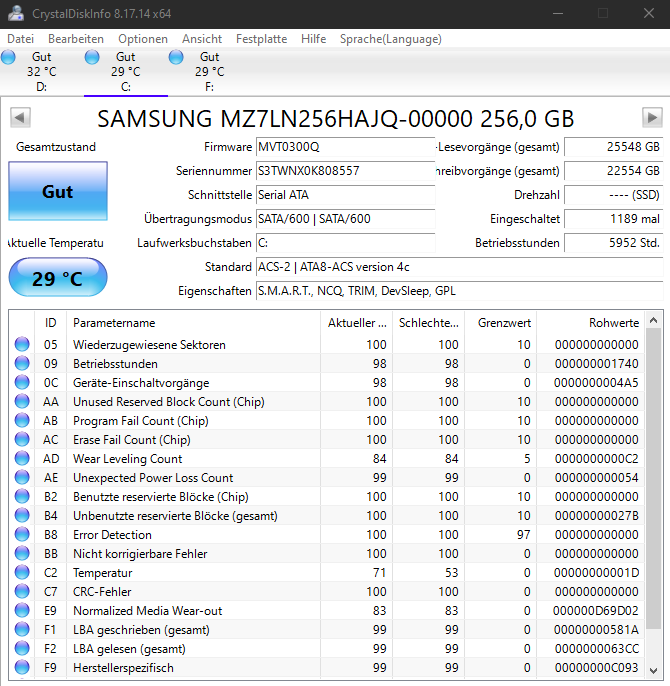Select the Wear Leveling Count parameter name
The image size is (670, 686).
[127, 458]
